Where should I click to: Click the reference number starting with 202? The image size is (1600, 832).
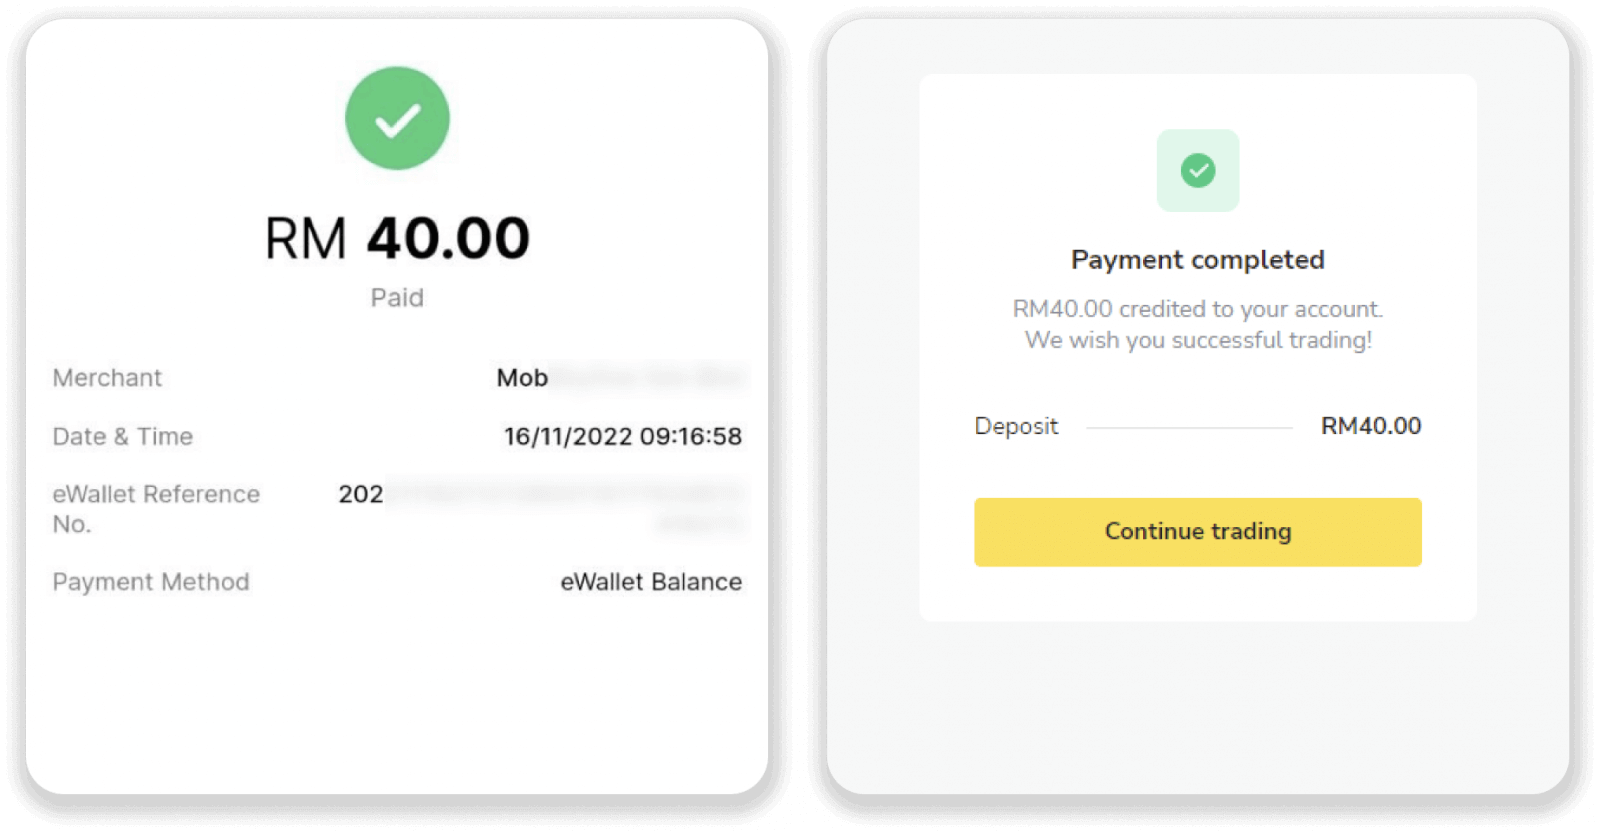click(x=361, y=494)
